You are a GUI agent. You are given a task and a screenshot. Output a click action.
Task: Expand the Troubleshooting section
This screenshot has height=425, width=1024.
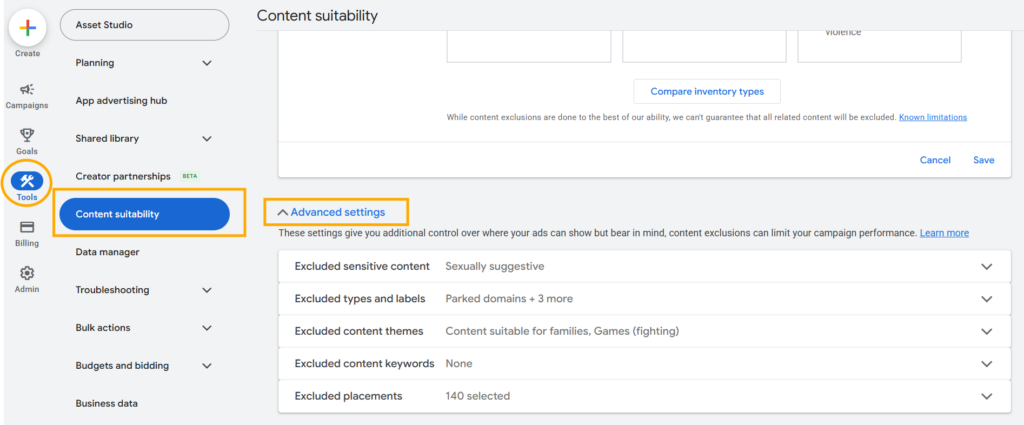(x=207, y=290)
